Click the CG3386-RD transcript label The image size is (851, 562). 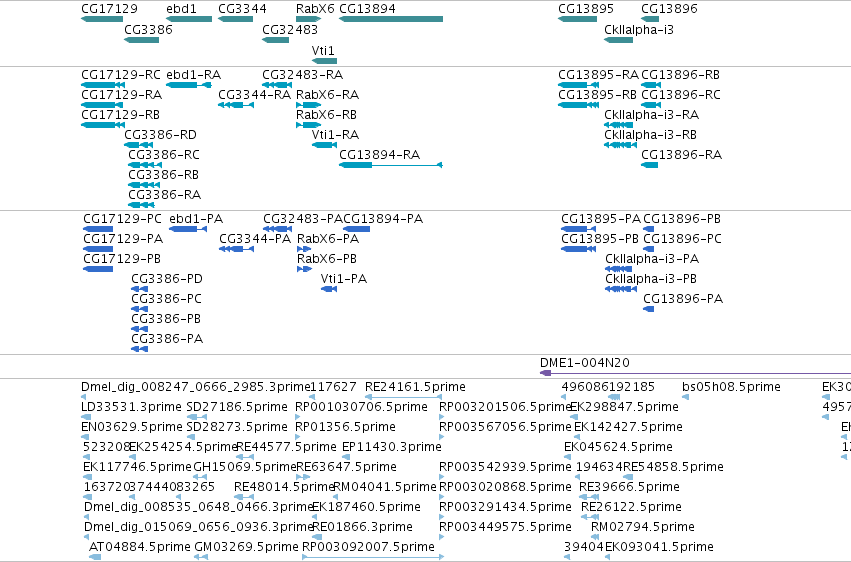pos(161,135)
